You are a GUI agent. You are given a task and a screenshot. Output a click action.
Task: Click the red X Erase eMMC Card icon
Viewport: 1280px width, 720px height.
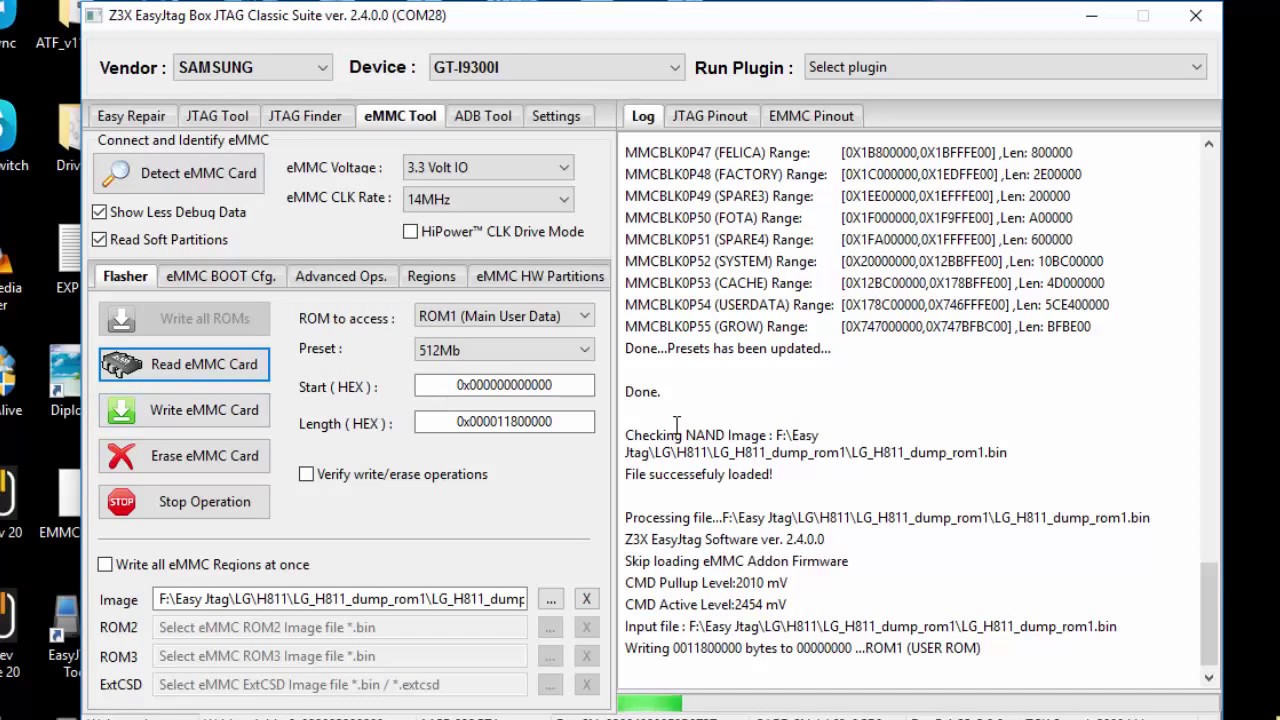tap(121, 456)
